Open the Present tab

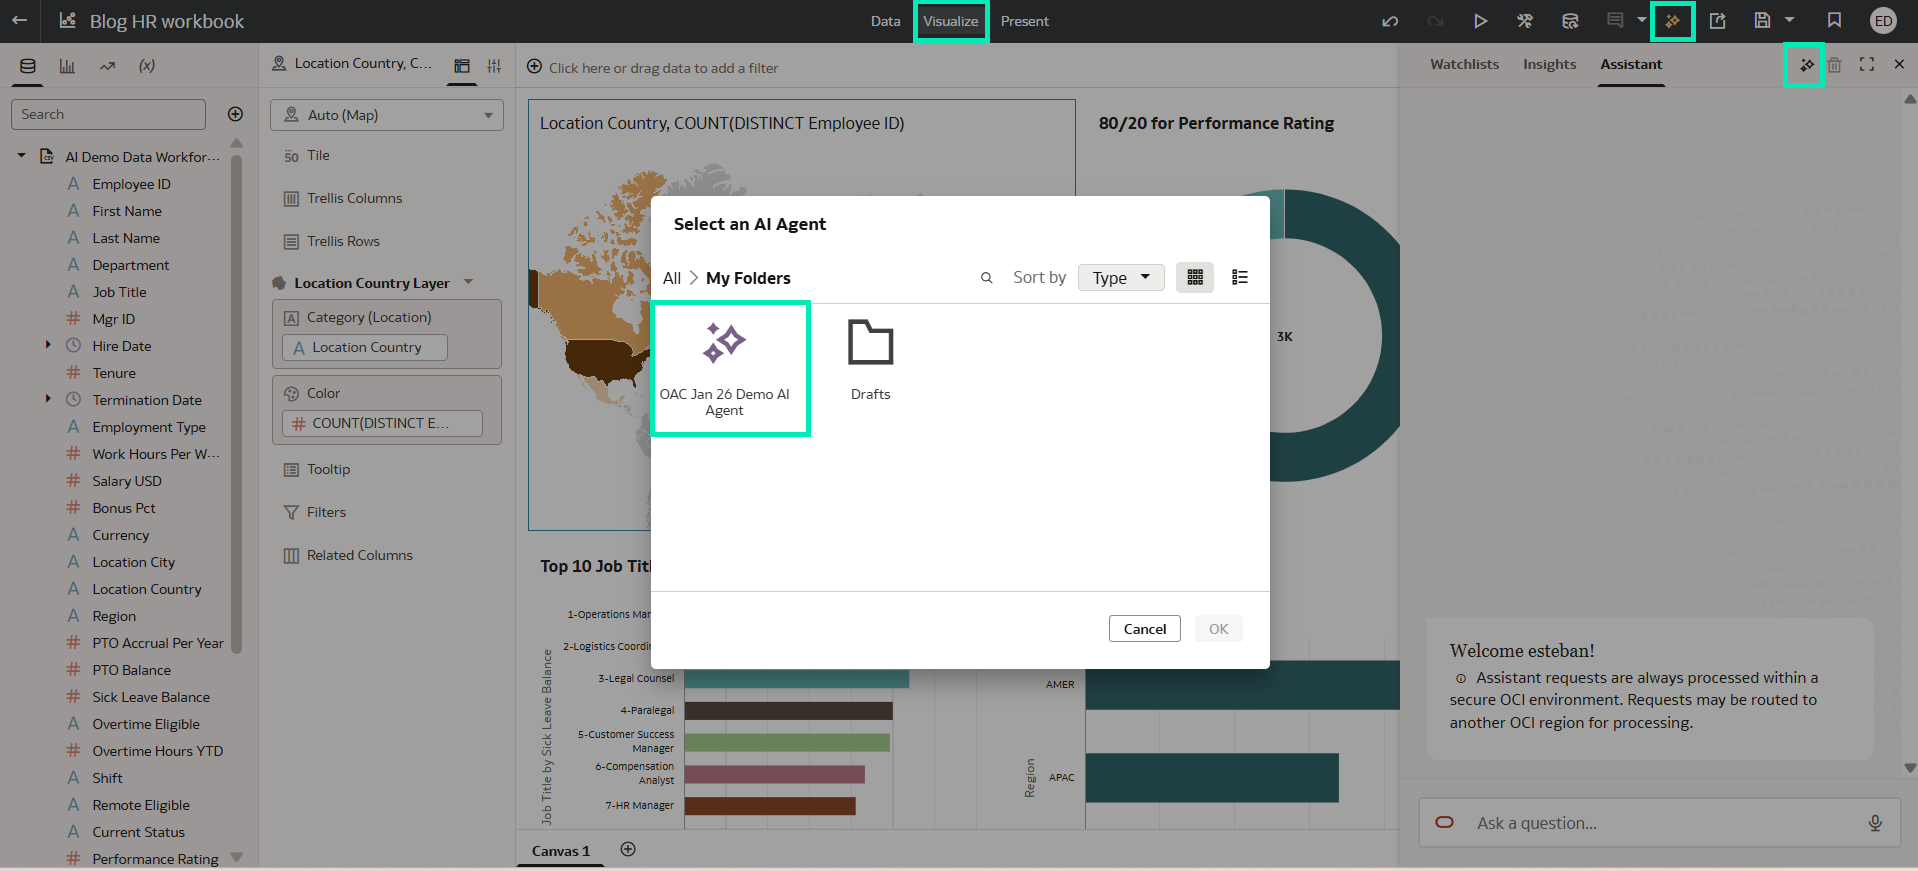[x=1025, y=21]
